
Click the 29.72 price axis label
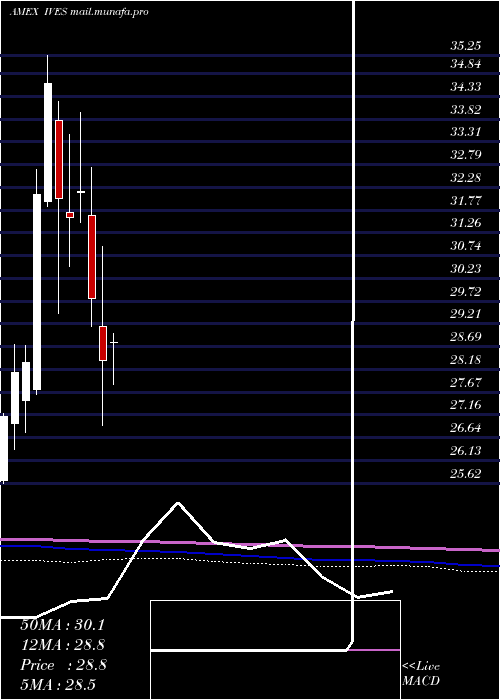click(466, 292)
